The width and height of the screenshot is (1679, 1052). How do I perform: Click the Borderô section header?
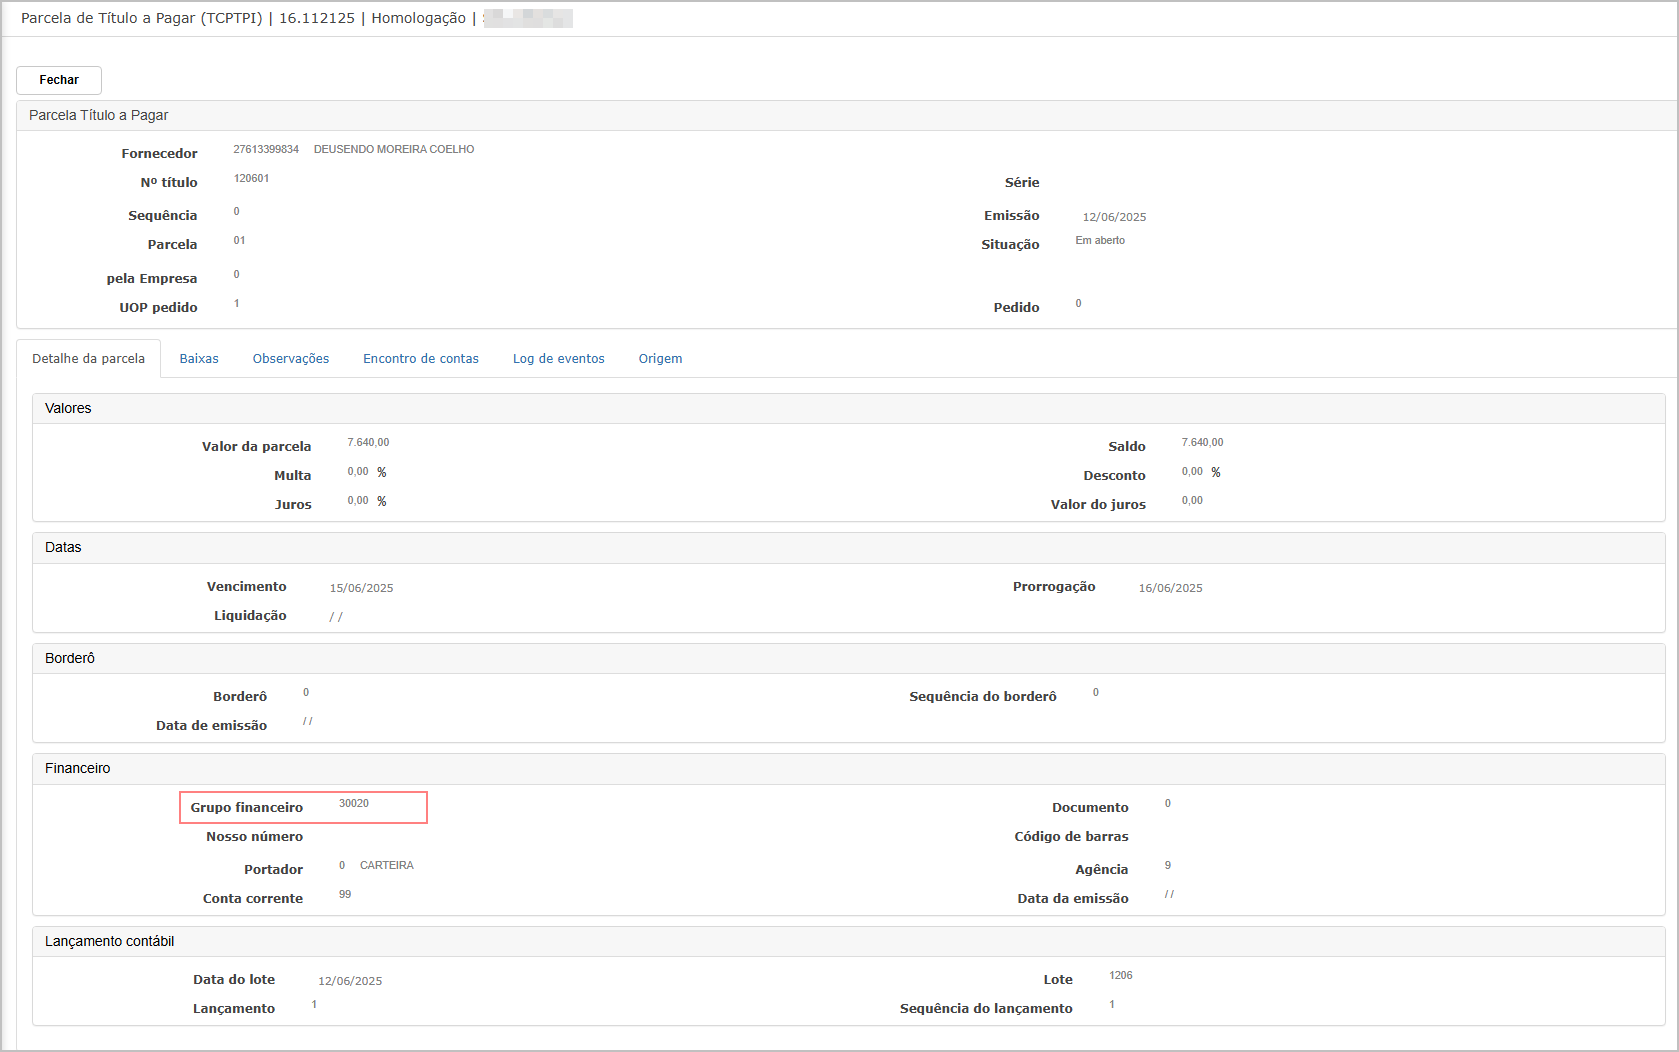(x=849, y=658)
